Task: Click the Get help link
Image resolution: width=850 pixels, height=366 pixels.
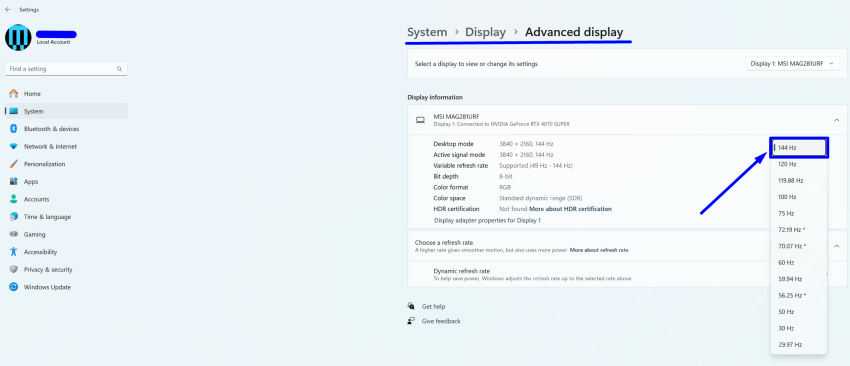Action: click(433, 306)
